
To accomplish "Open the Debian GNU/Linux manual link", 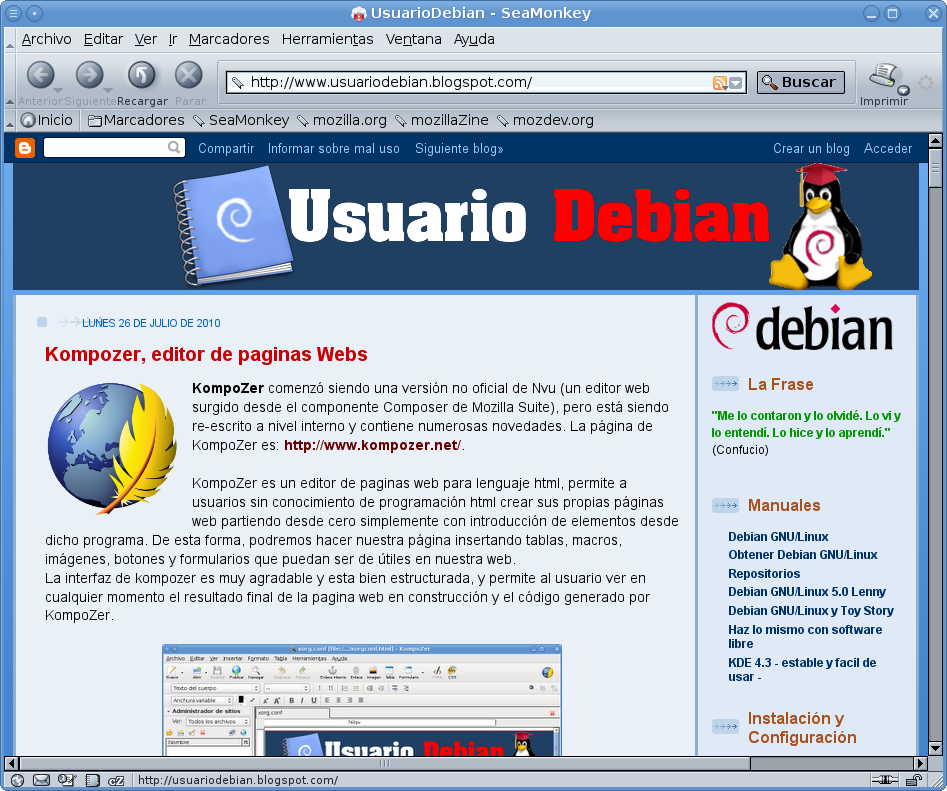I will pyautogui.click(x=778, y=537).
